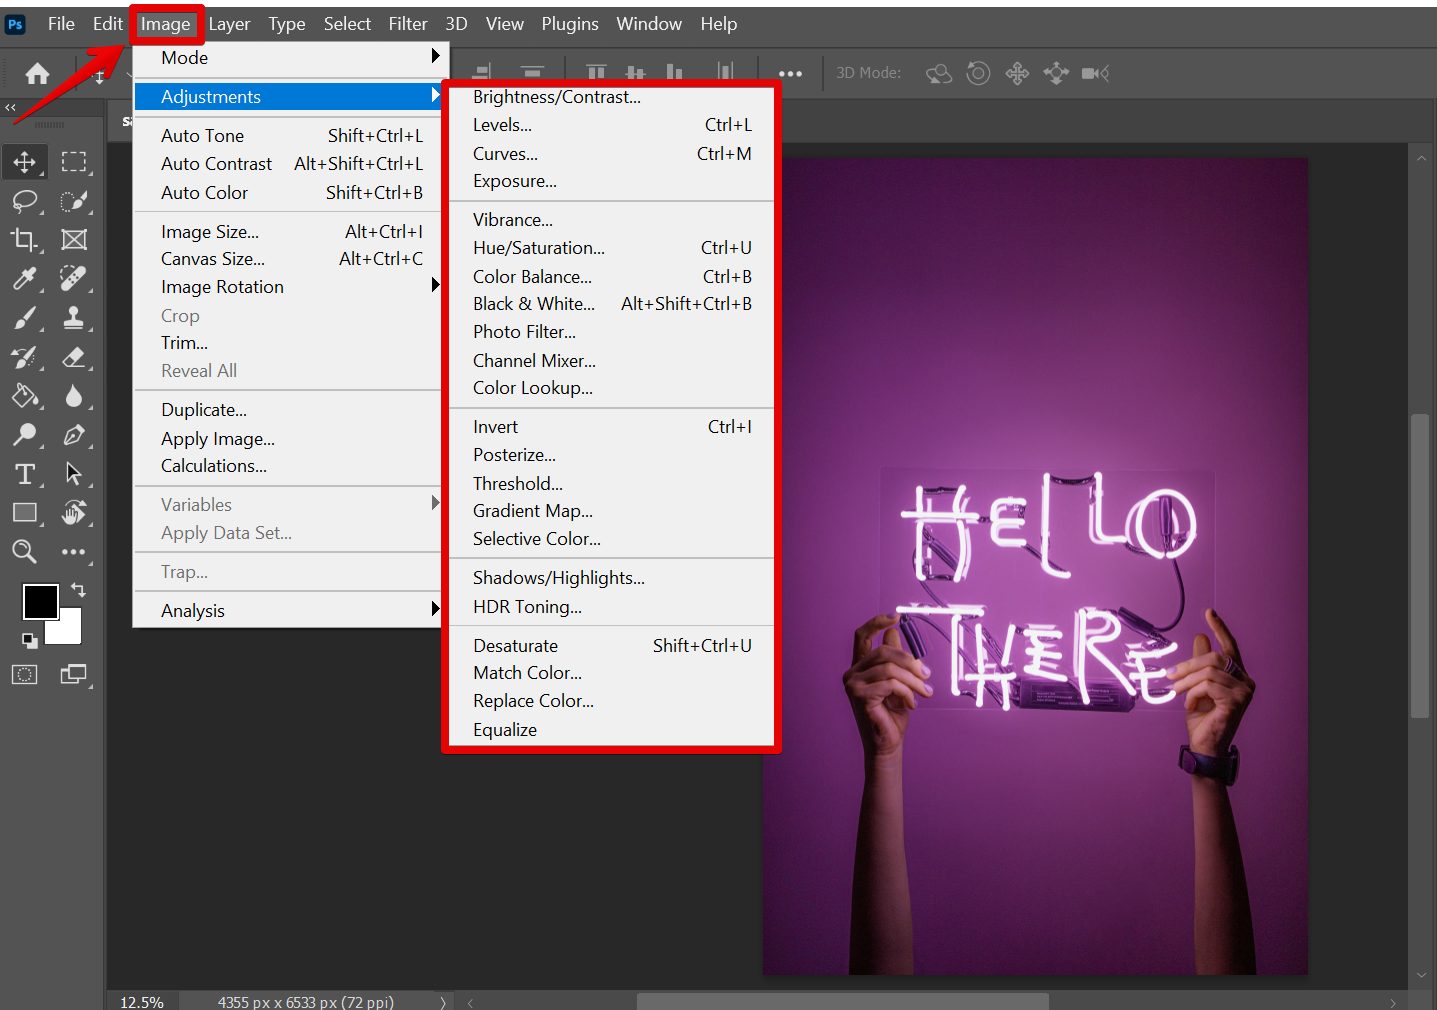Click the 12.5% zoom level field
Screen dimensions: 1437x1010
coord(142,1001)
